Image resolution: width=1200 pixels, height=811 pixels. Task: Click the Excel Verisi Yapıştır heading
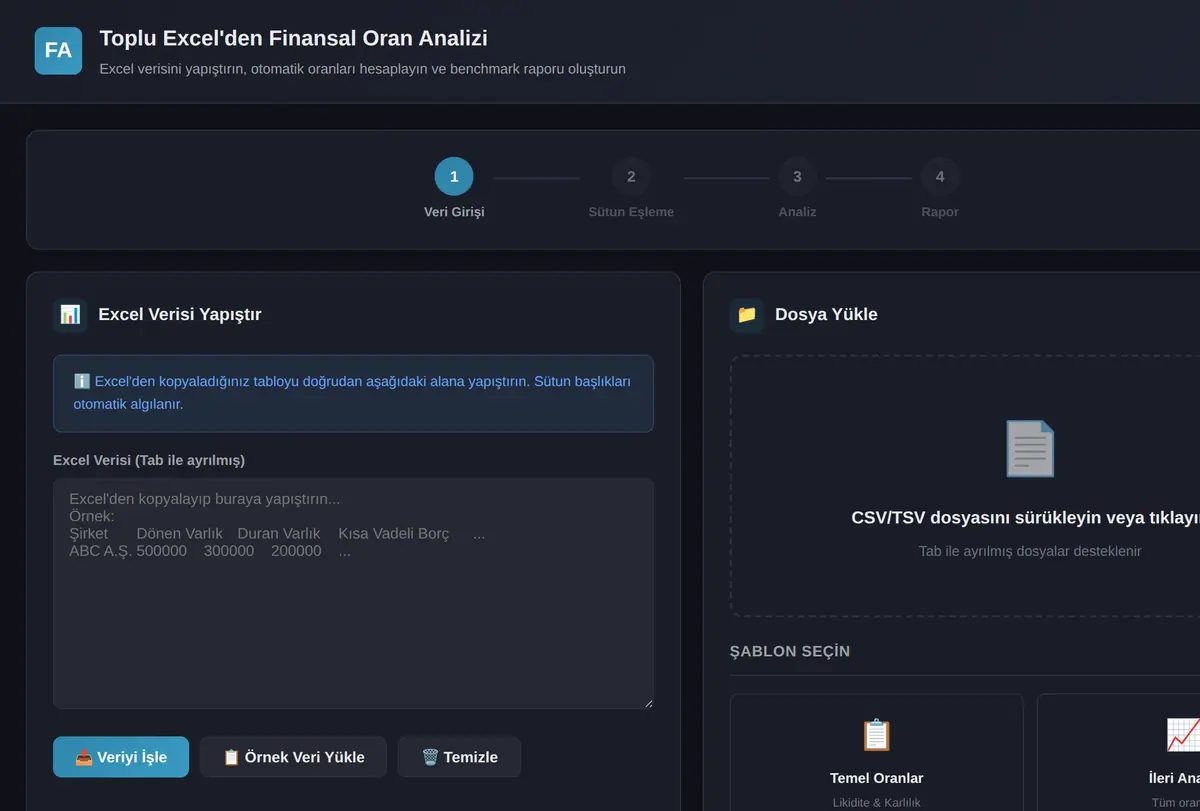click(180, 314)
